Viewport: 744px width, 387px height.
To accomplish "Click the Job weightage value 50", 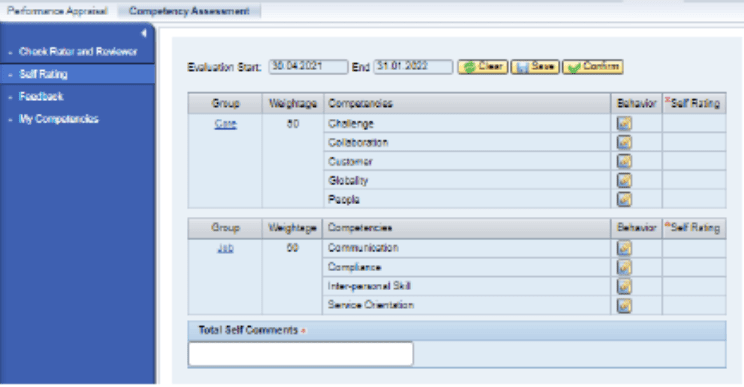I will pos(293,248).
